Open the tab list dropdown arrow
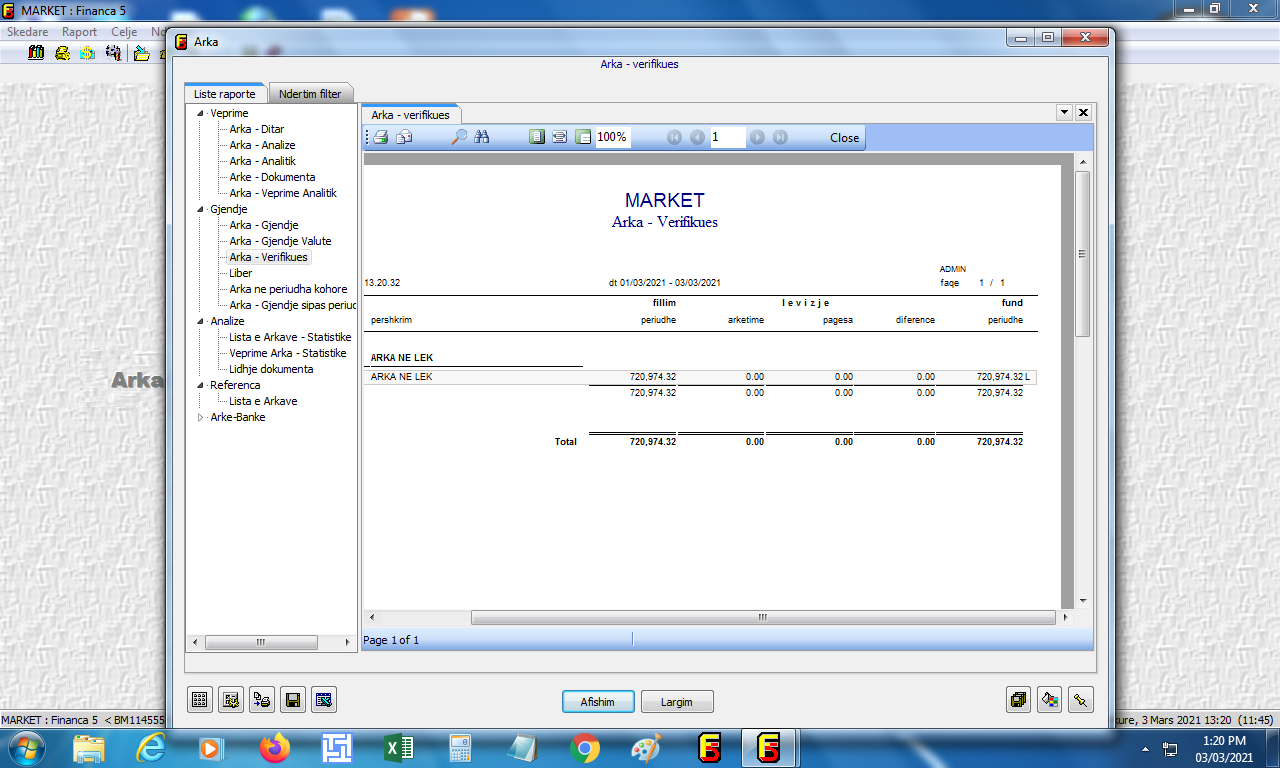Image resolution: width=1280 pixels, height=768 pixels. pos(1064,113)
